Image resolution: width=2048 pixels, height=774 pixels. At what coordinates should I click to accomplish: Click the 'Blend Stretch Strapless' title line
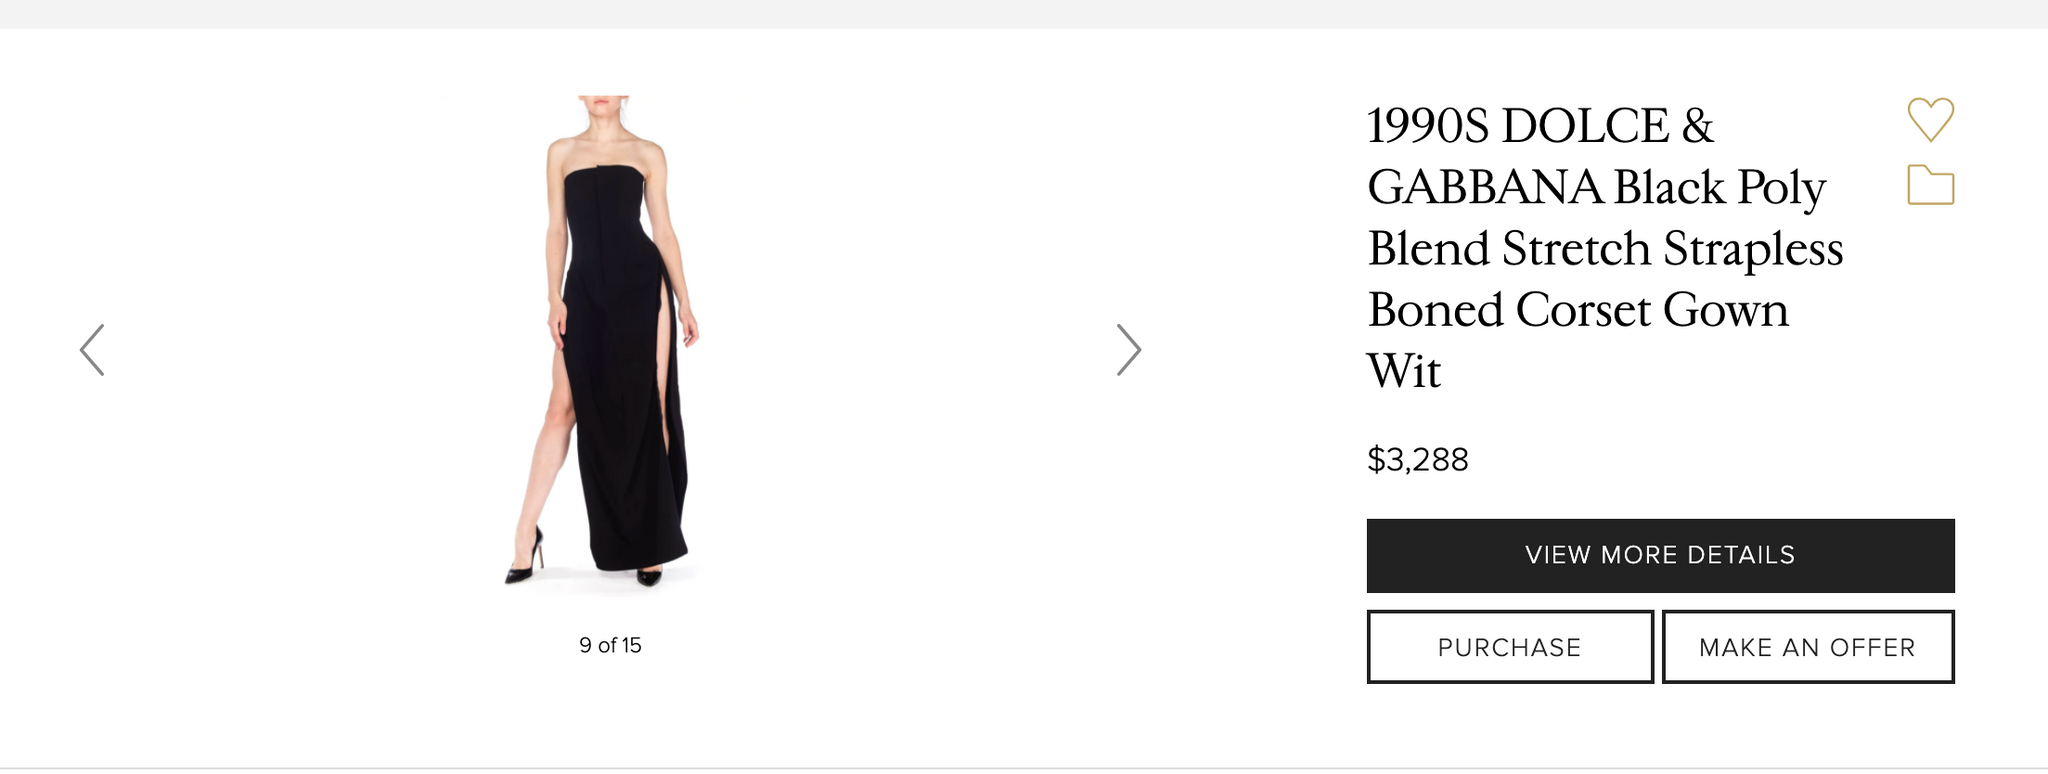[1605, 248]
